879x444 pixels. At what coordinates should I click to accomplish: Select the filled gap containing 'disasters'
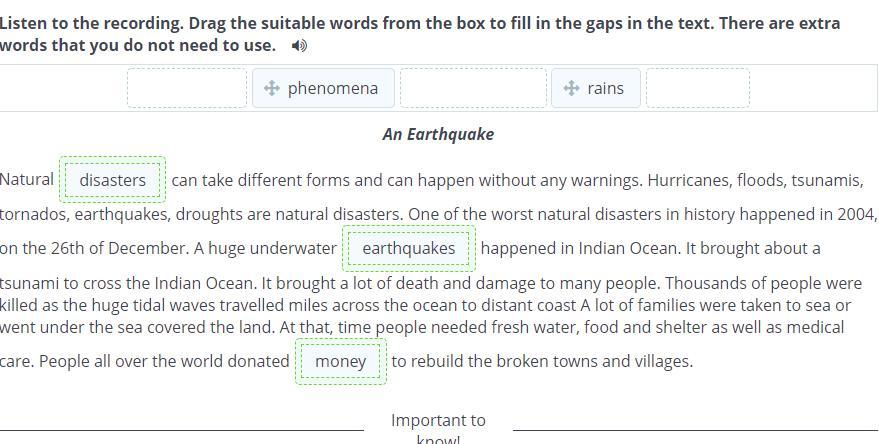(x=113, y=180)
